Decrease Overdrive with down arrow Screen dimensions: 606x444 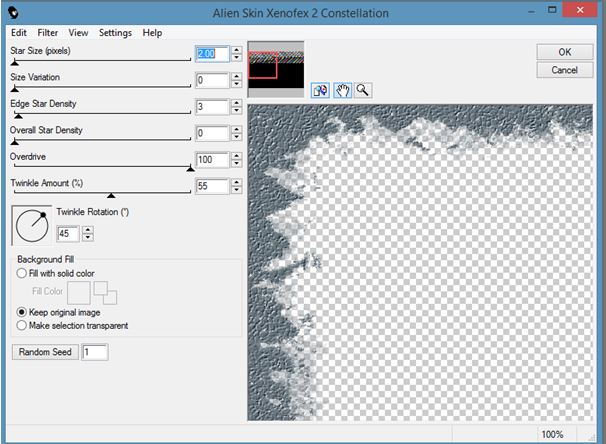237,164
